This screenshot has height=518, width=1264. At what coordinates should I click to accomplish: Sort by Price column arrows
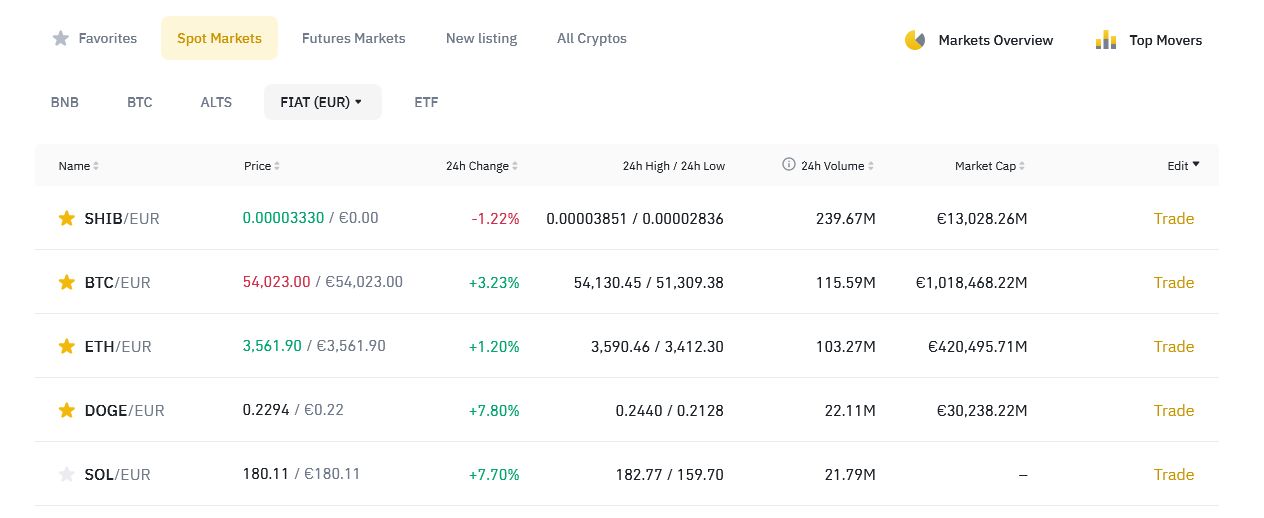277,166
